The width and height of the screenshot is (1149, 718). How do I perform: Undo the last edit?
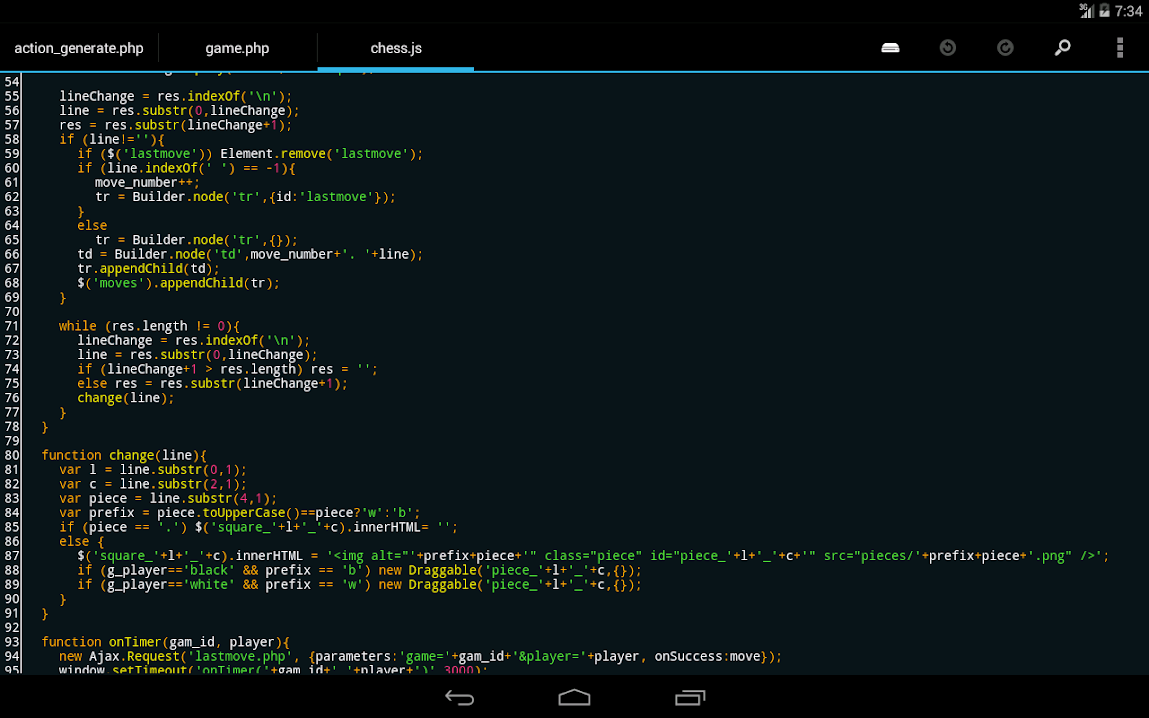(947, 47)
